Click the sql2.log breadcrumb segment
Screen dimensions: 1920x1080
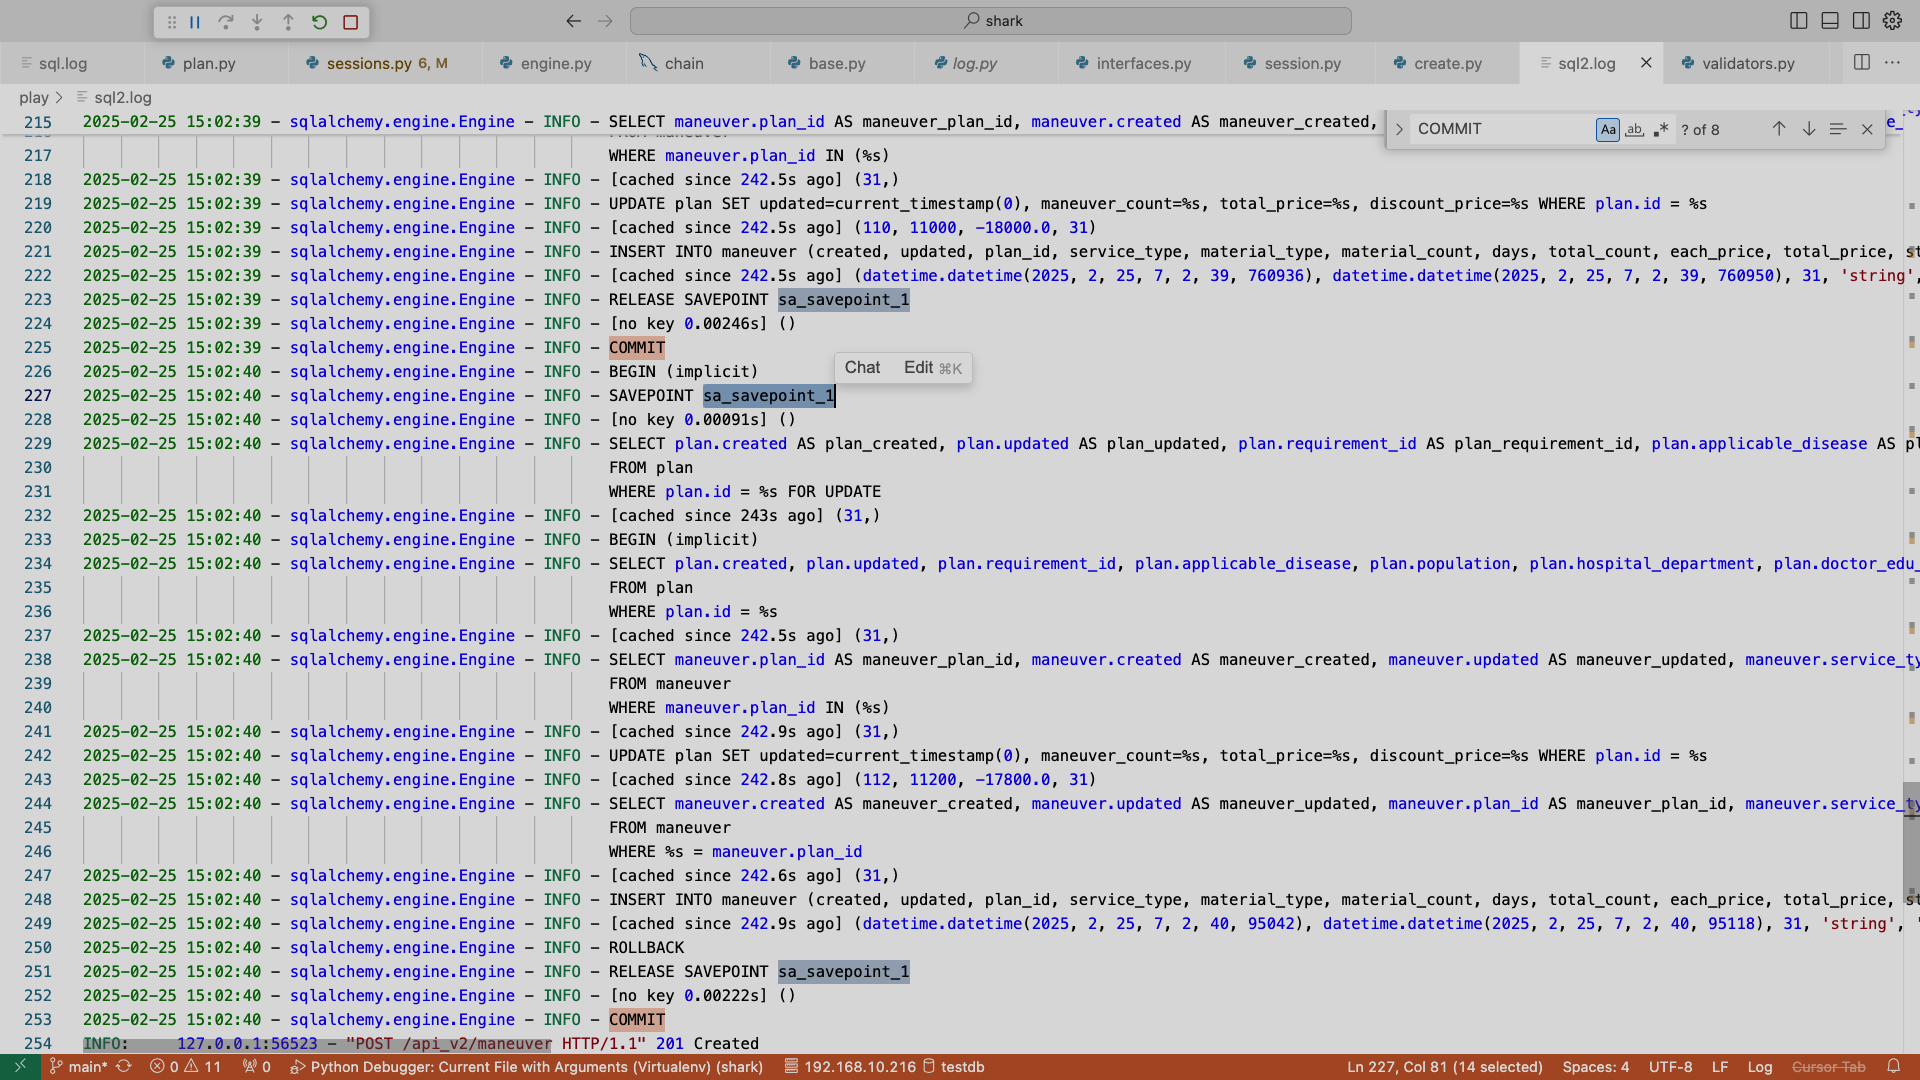123,97
